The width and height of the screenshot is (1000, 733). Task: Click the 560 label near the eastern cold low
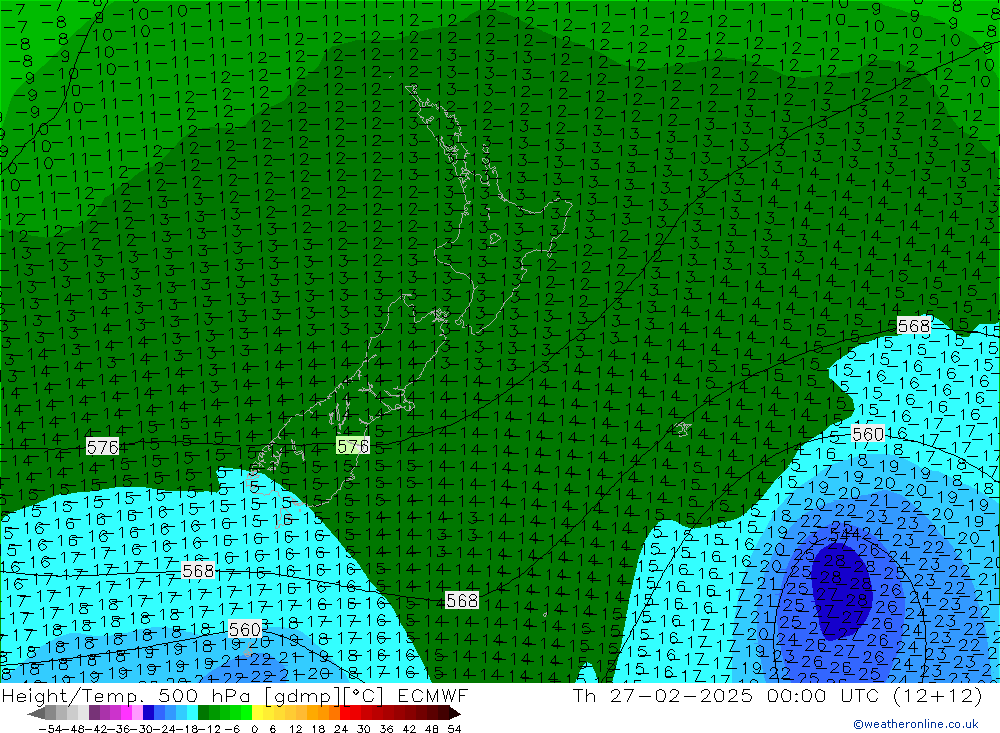click(867, 434)
